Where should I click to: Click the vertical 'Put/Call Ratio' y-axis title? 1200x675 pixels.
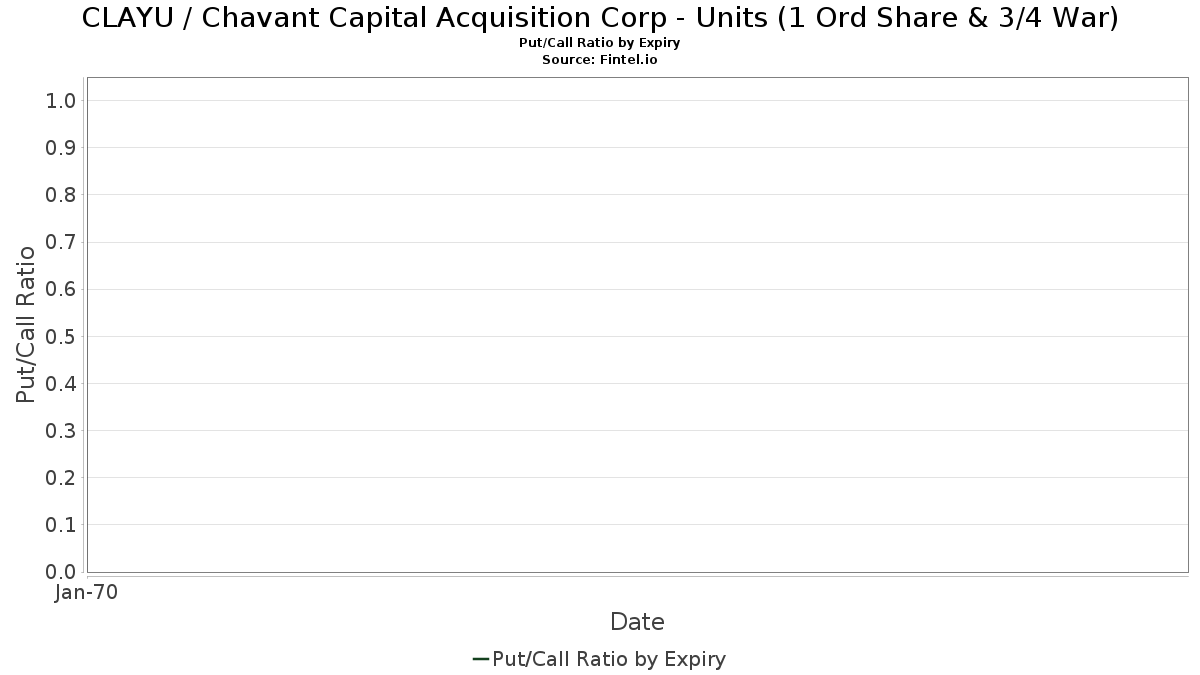tap(26, 324)
